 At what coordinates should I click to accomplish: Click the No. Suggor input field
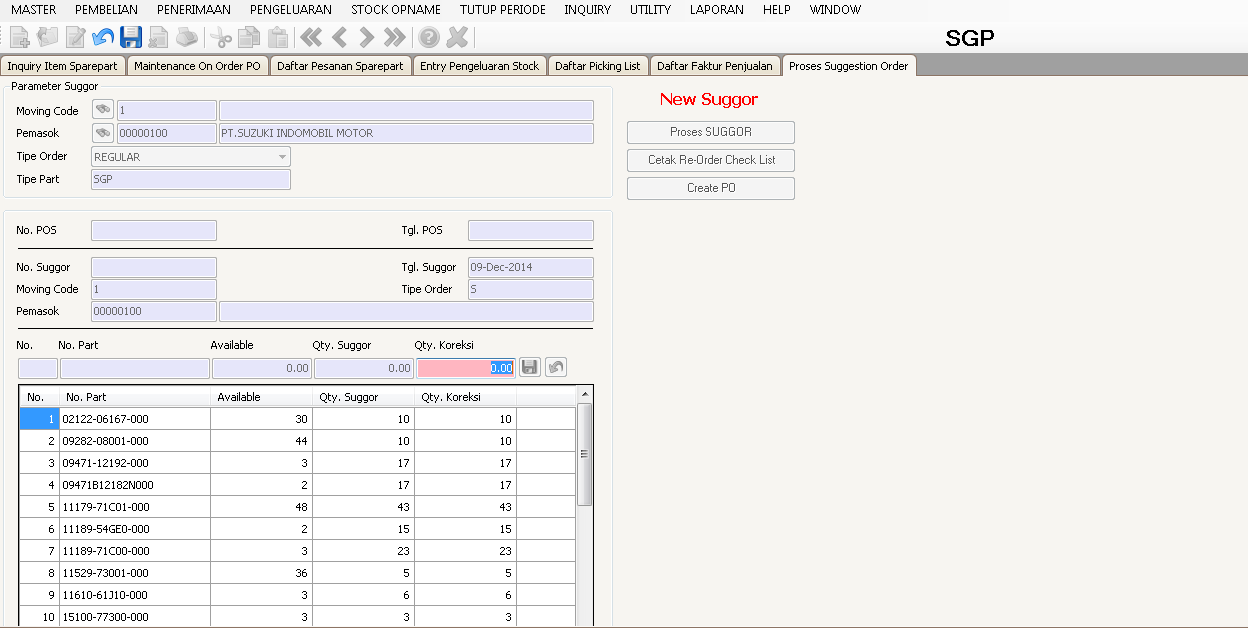click(154, 267)
